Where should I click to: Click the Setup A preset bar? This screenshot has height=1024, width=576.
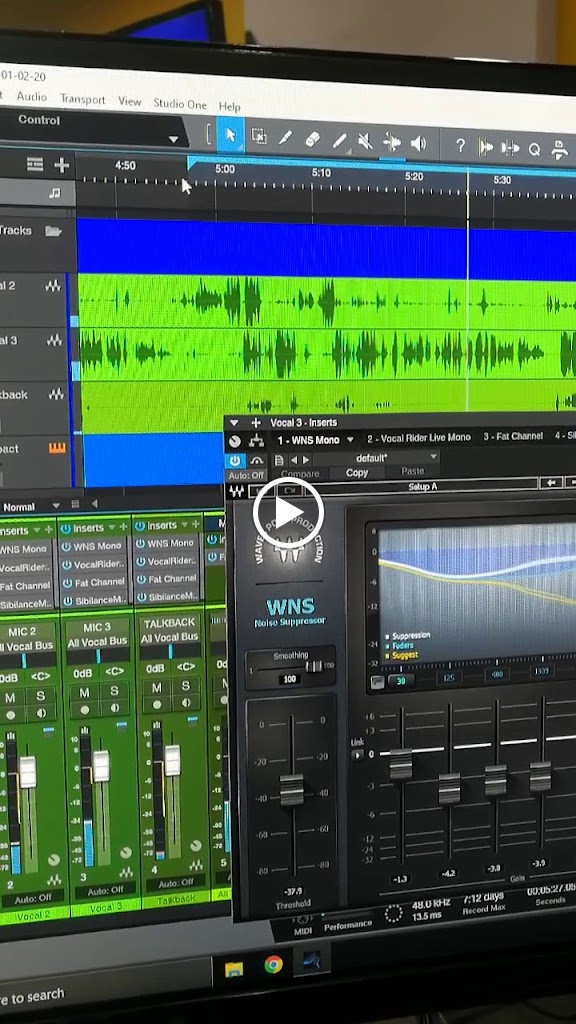point(422,487)
